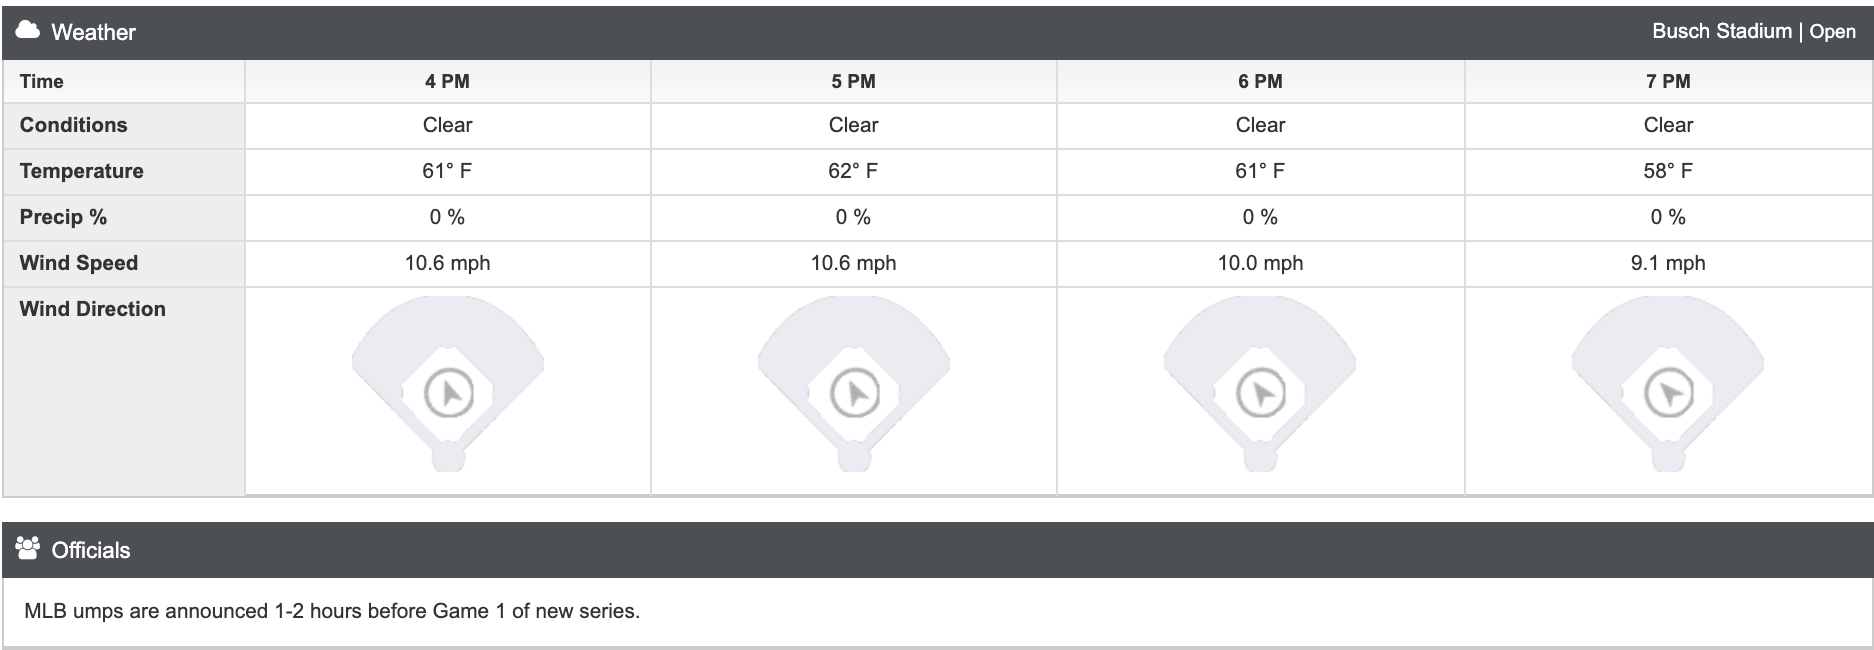Select the Weather section header
The image size is (1874, 650).
pyautogui.click(x=937, y=32)
